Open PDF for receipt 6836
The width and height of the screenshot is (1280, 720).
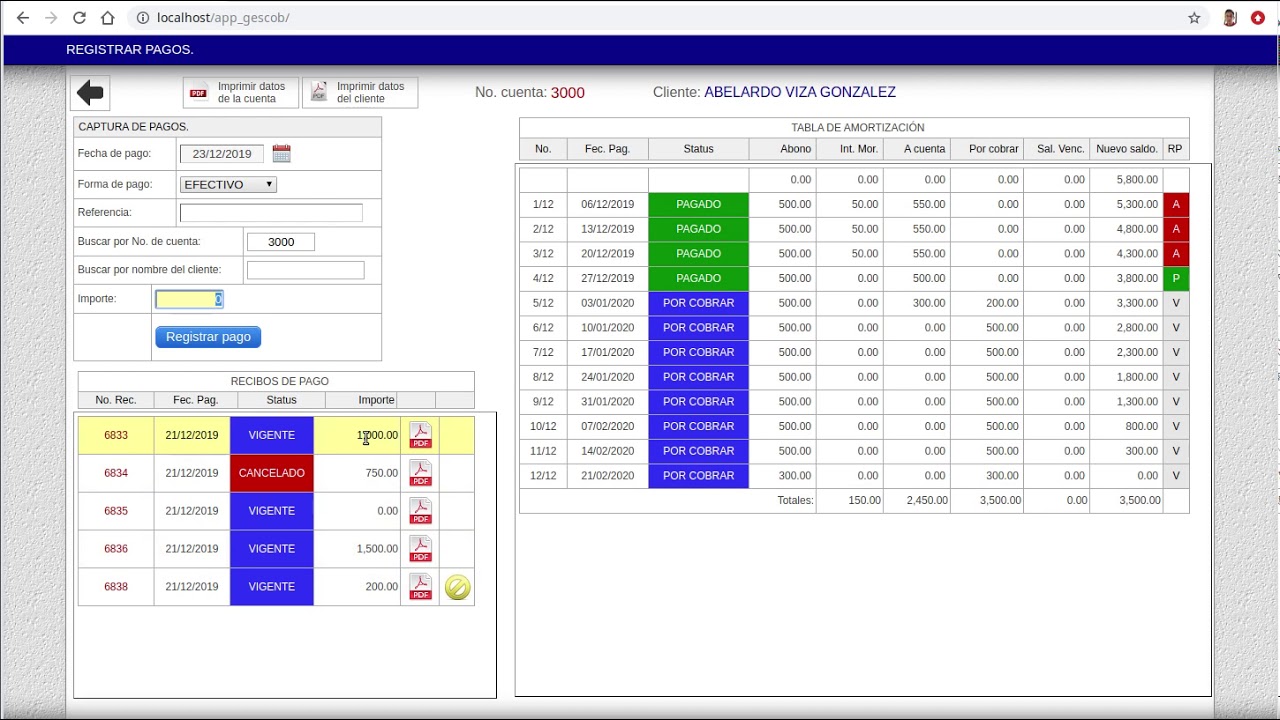[x=421, y=549]
